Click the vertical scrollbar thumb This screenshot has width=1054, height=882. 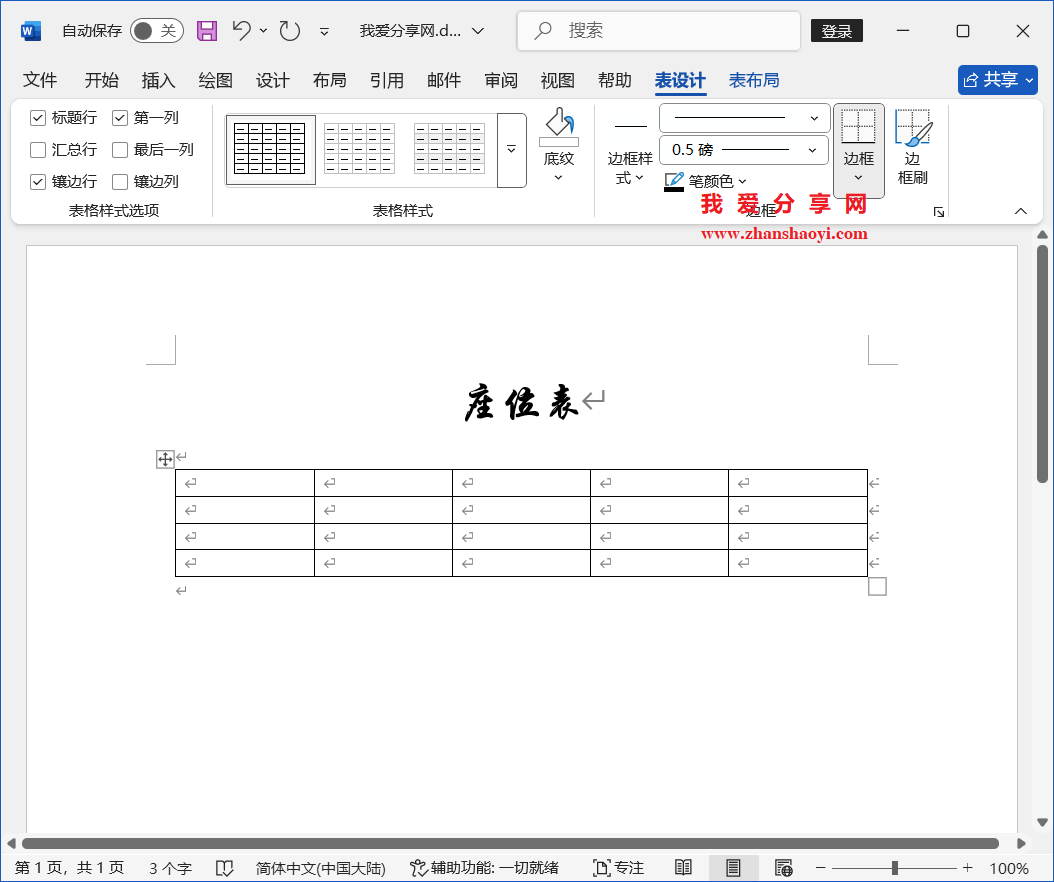(1042, 364)
